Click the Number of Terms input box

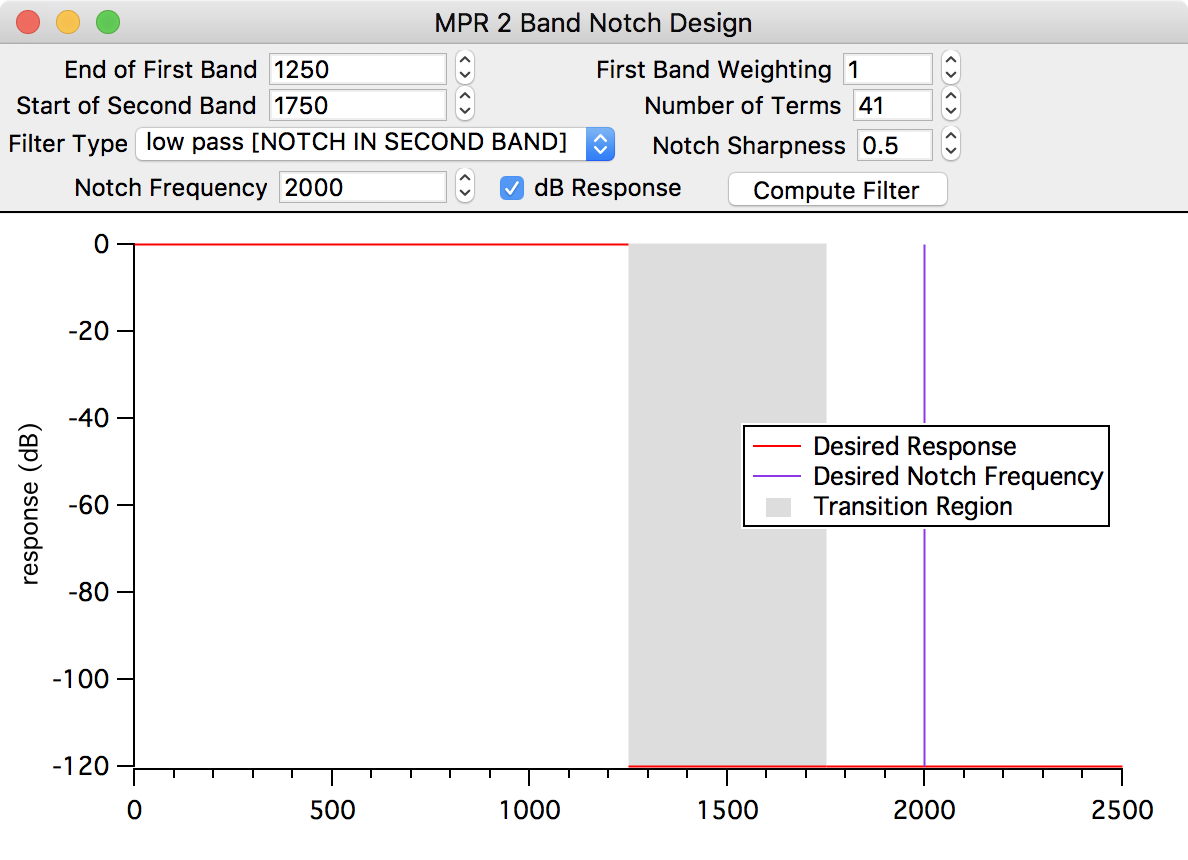coord(892,105)
